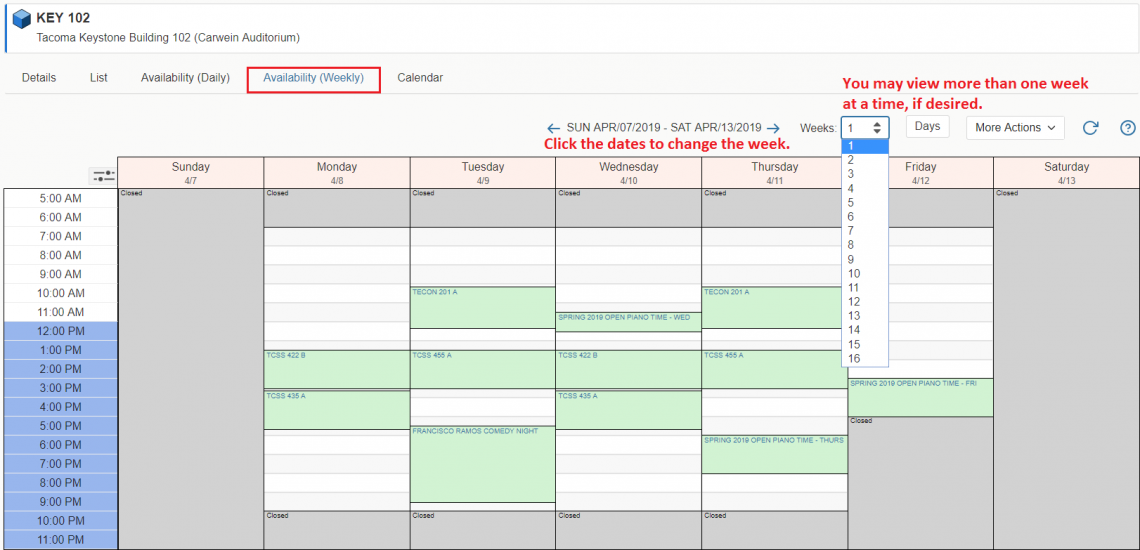Click the Days button
The image size is (1140, 550).
[x=927, y=126]
